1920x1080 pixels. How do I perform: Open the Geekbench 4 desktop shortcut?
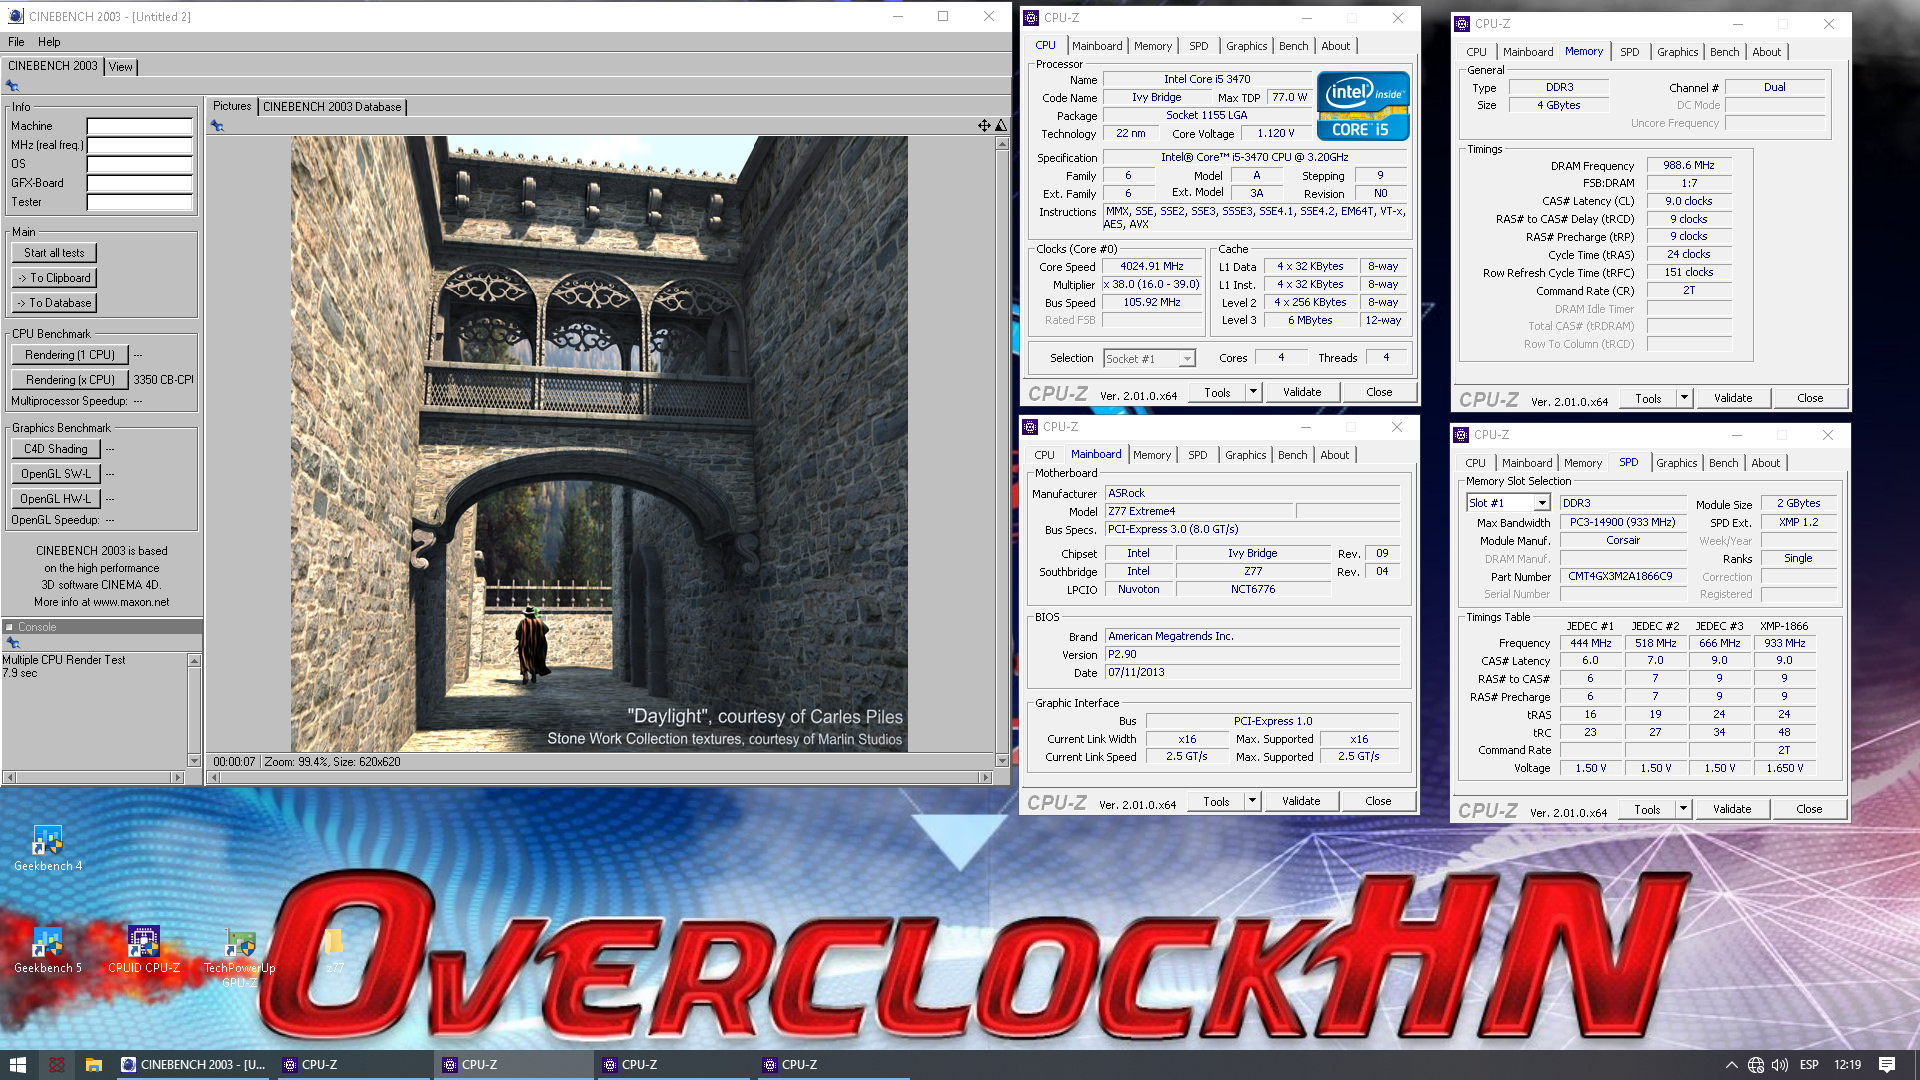click(48, 848)
